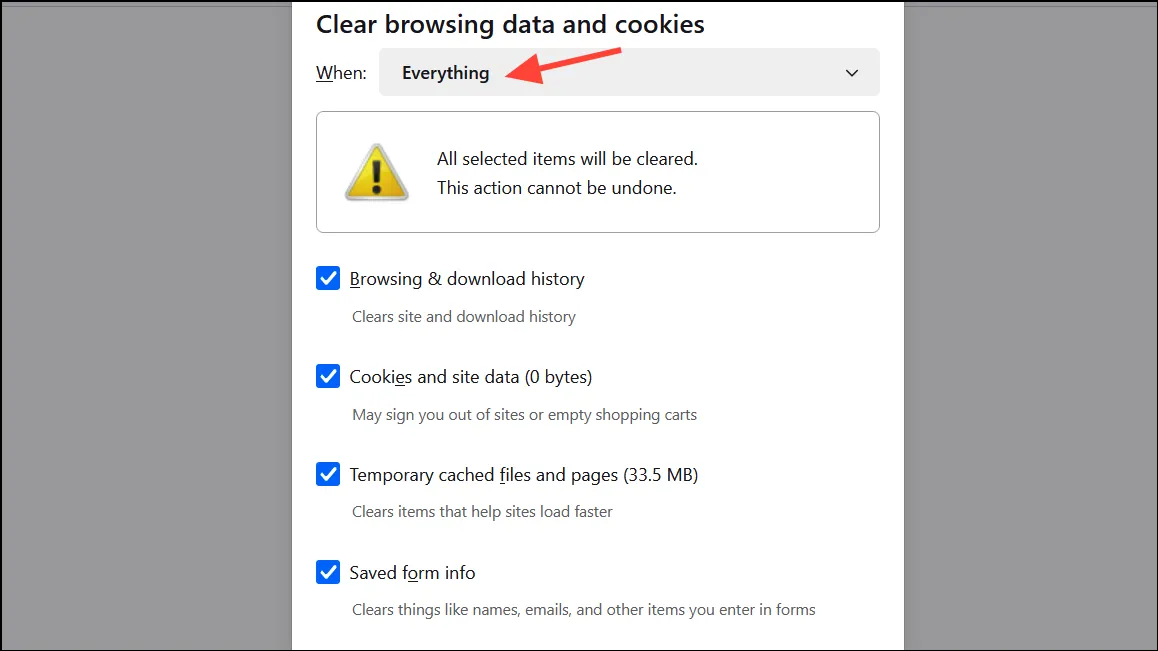Viewport: 1158px width, 651px height.
Task: Click the "Clears items that help sites load faster" text
Action: coord(482,511)
